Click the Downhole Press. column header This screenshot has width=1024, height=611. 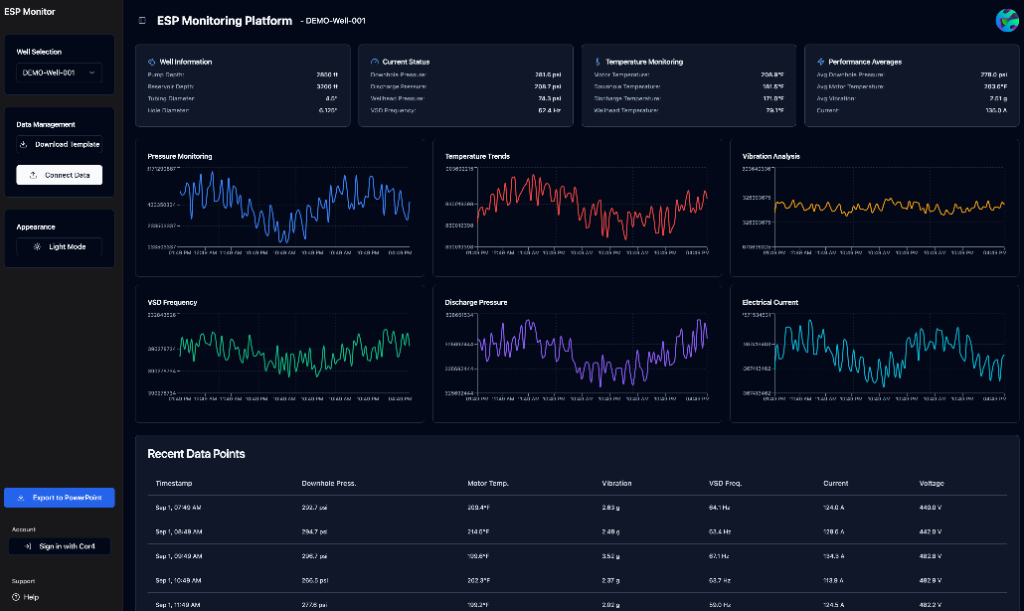click(x=328, y=484)
